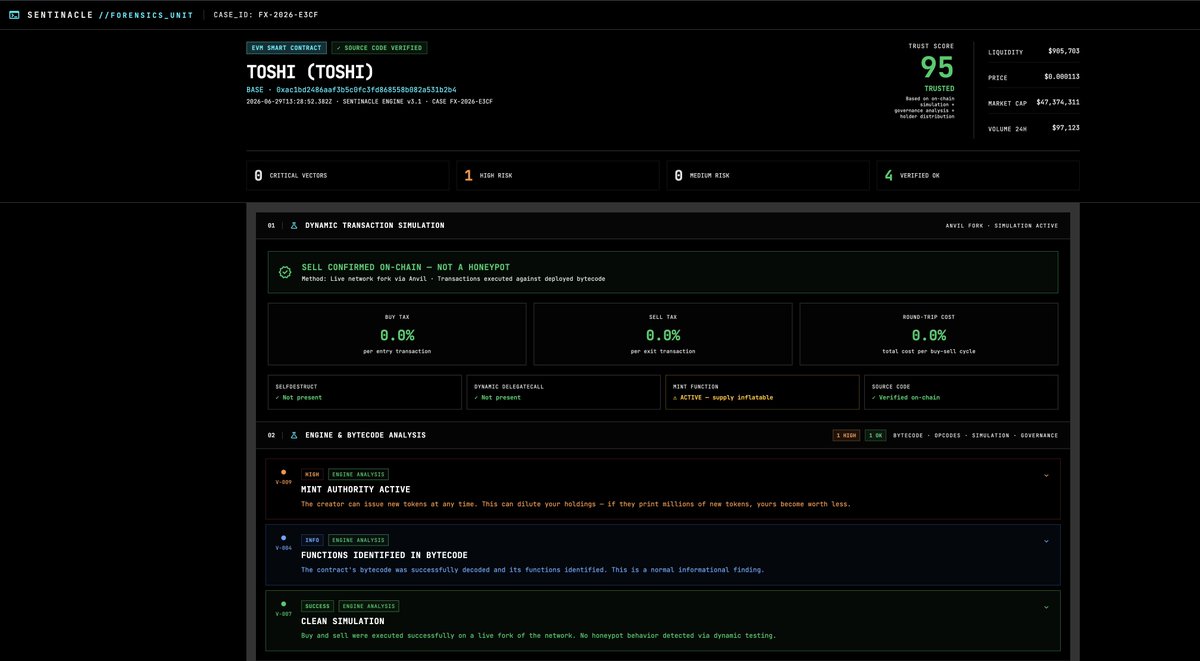The image size is (1200, 661).
Task: Click the blue dot for finding V-004
Action: 284,538
